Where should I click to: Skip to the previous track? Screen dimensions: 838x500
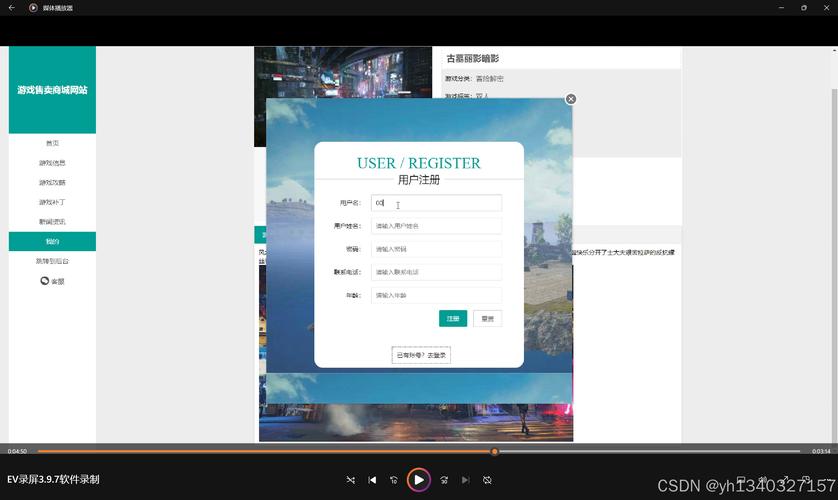click(x=372, y=480)
